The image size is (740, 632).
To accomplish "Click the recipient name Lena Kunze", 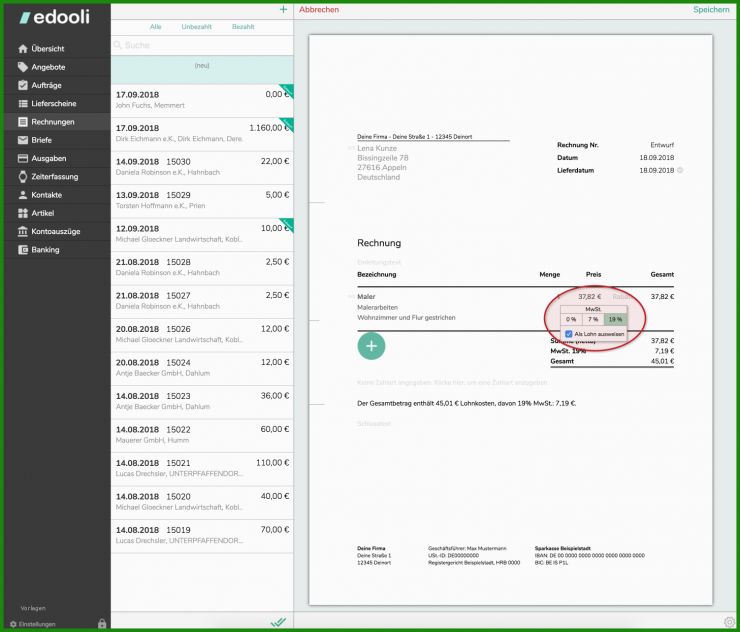I will coord(377,148).
